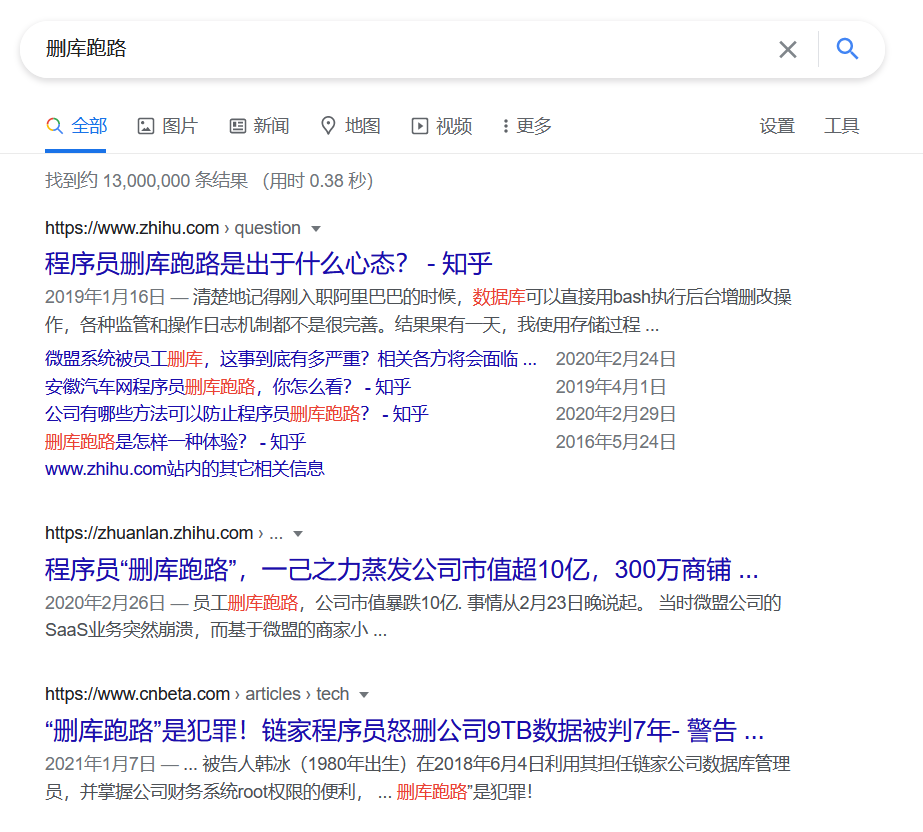This screenshot has width=923, height=832.
Task: Expand the arrow after cnbeta.com articles tech breadcrumb
Action: pyautogui.click(x=364, y=693)
